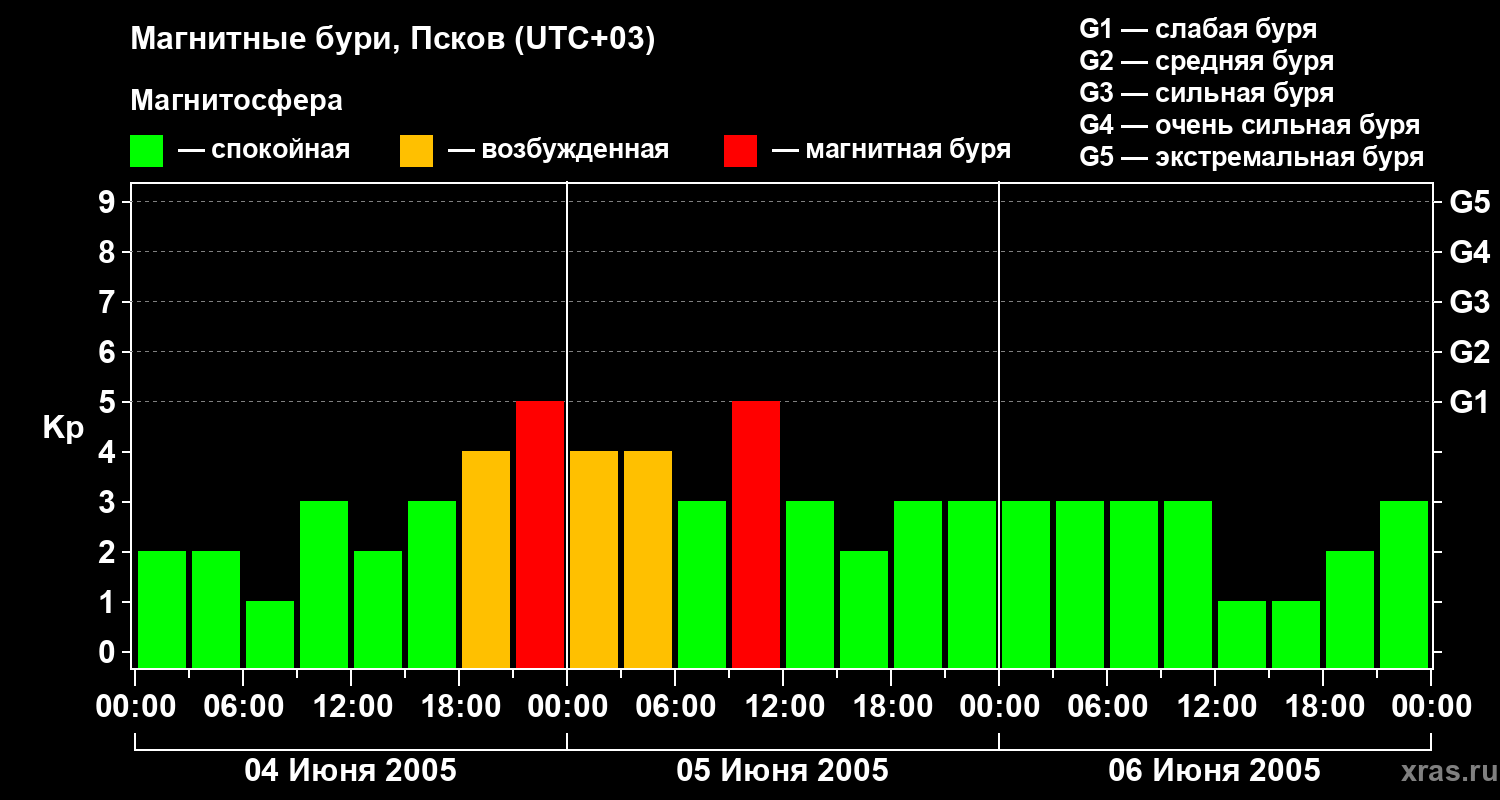Click the «Kp» axis label

(63, 428)
